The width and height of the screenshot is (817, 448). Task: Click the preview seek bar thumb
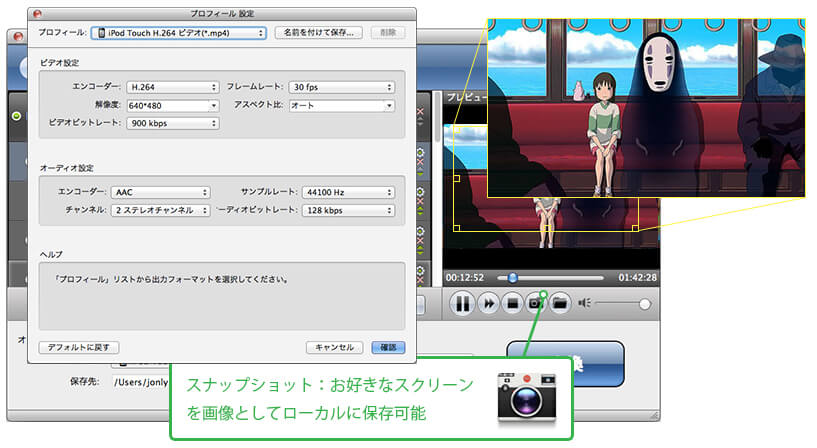[x=513, y=278]
